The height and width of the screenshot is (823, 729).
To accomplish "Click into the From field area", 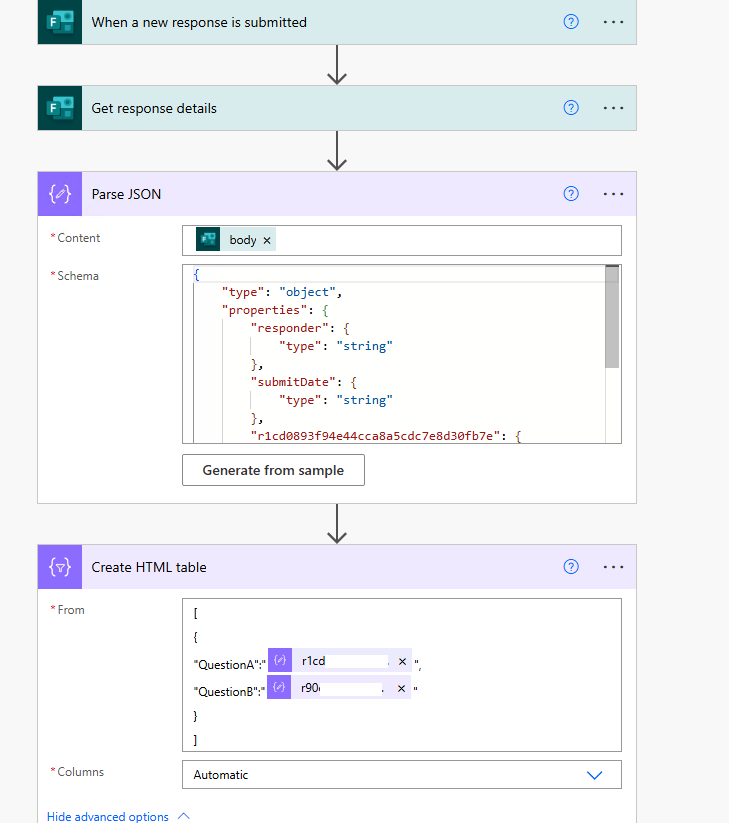I will click(402, 675).
